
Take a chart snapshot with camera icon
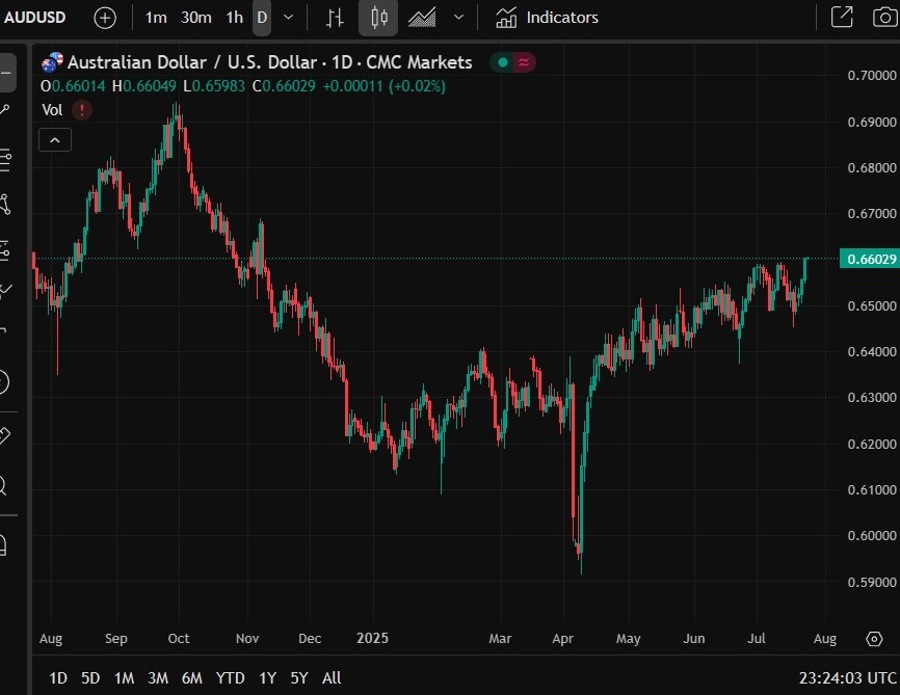(884, 17)
